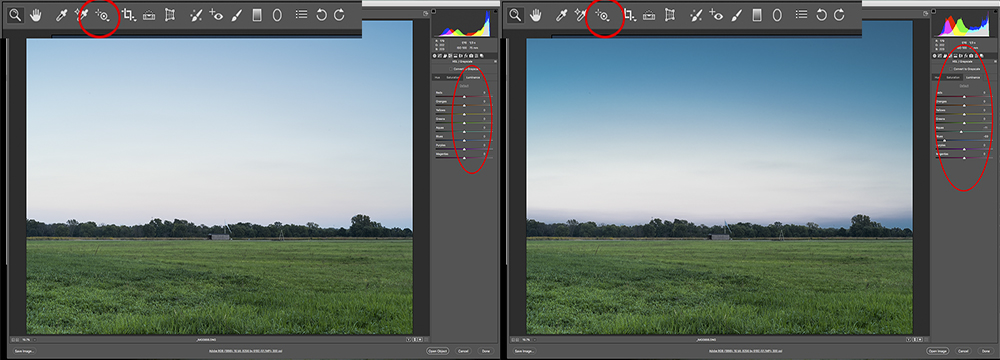Switch to Saturation tab in right window
This screenshot has height=360, width=1000.
(953, 77)
